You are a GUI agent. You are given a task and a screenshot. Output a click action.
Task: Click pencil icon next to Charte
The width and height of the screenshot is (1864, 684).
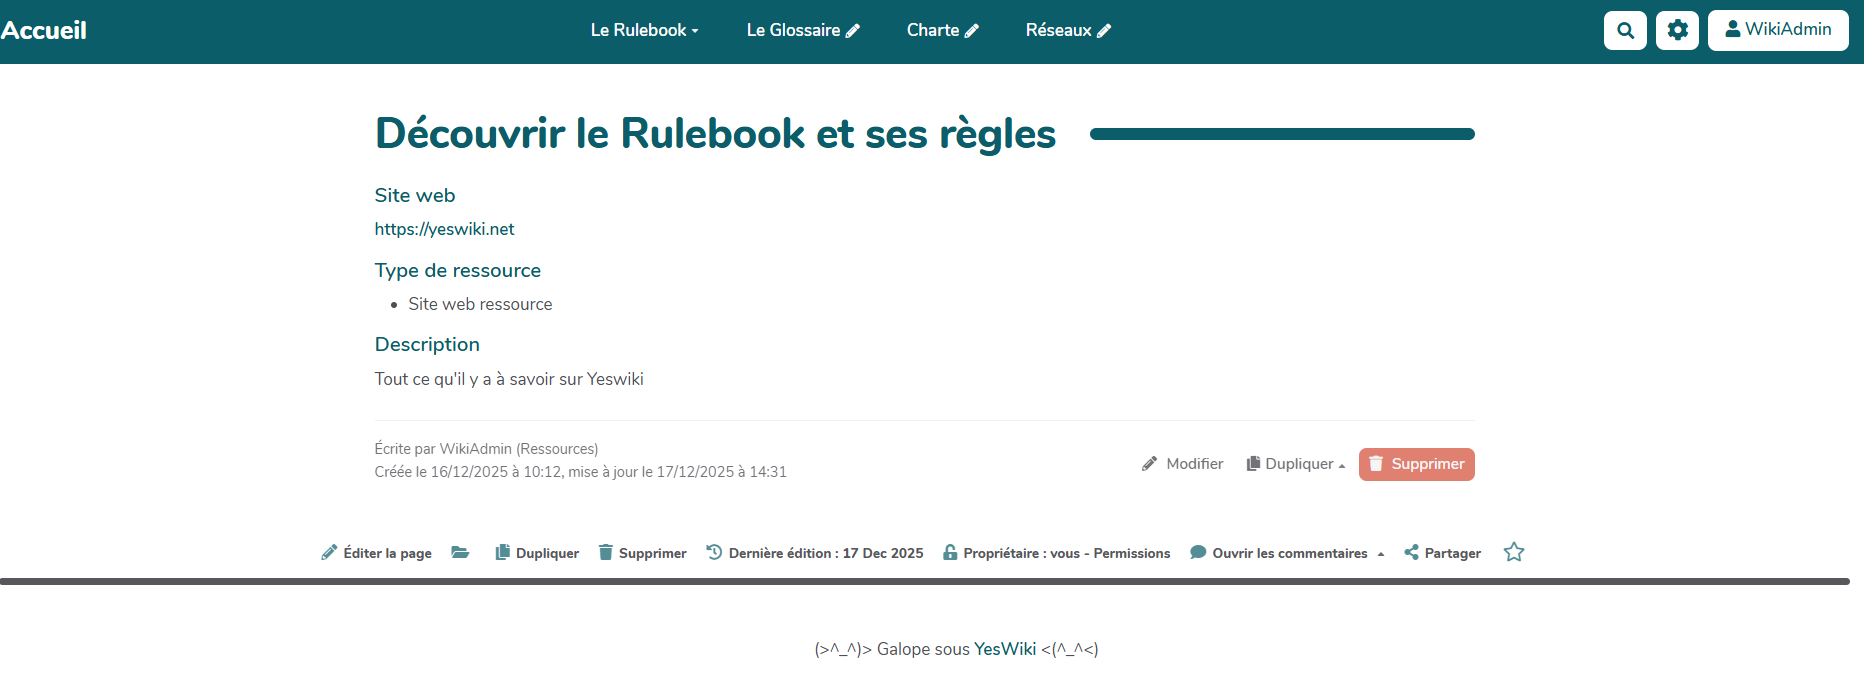click(971, 31)
